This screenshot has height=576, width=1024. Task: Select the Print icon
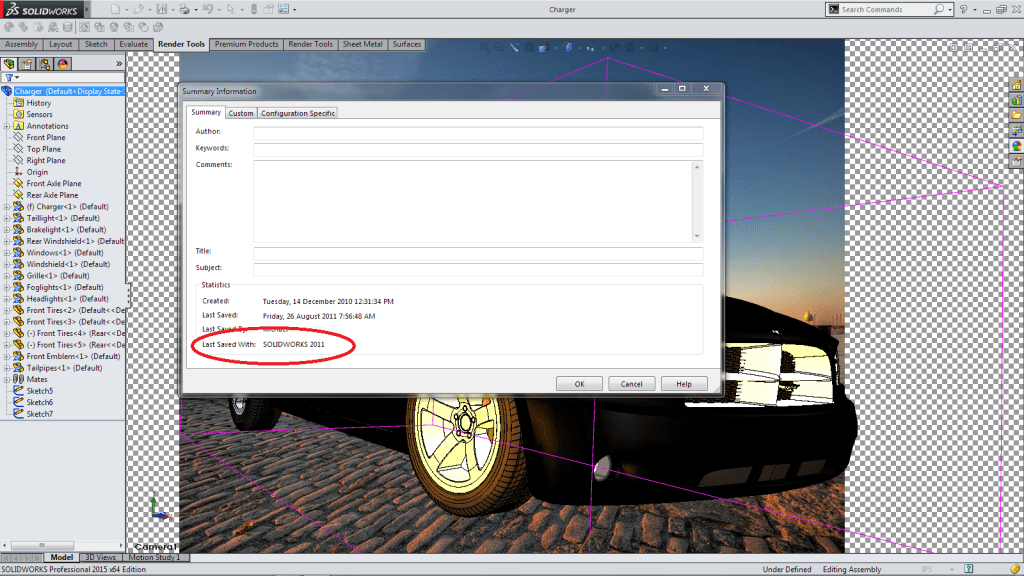click(x=184, y=10)
